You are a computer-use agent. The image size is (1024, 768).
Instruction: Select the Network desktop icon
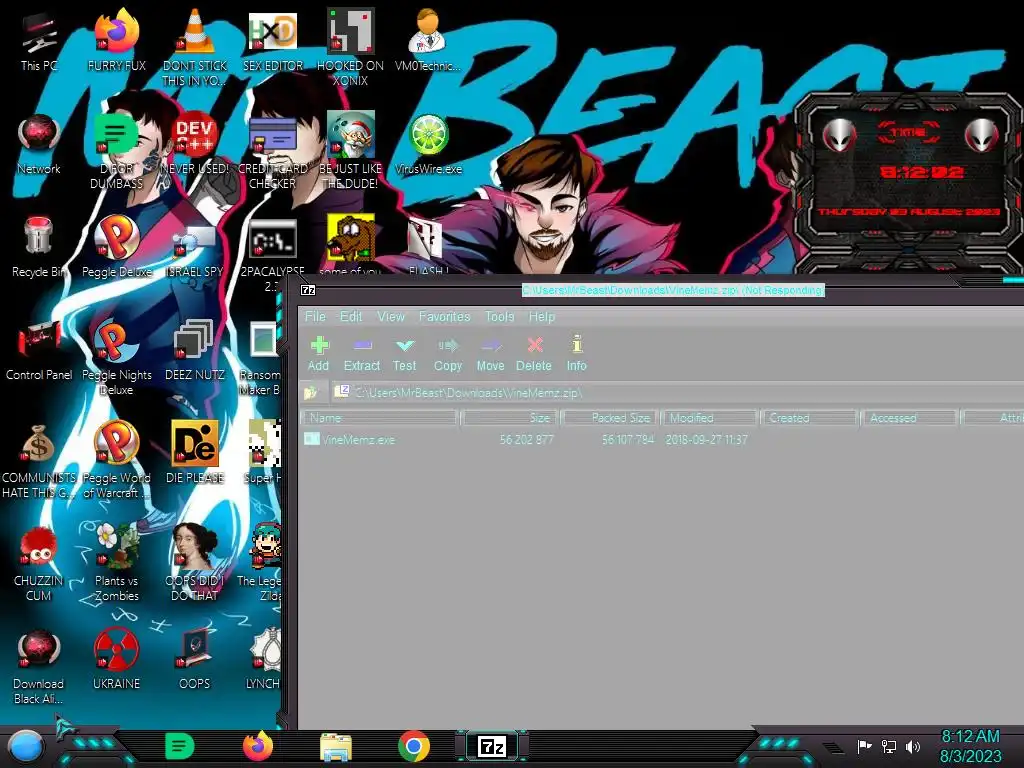click(x=39, y=144)
